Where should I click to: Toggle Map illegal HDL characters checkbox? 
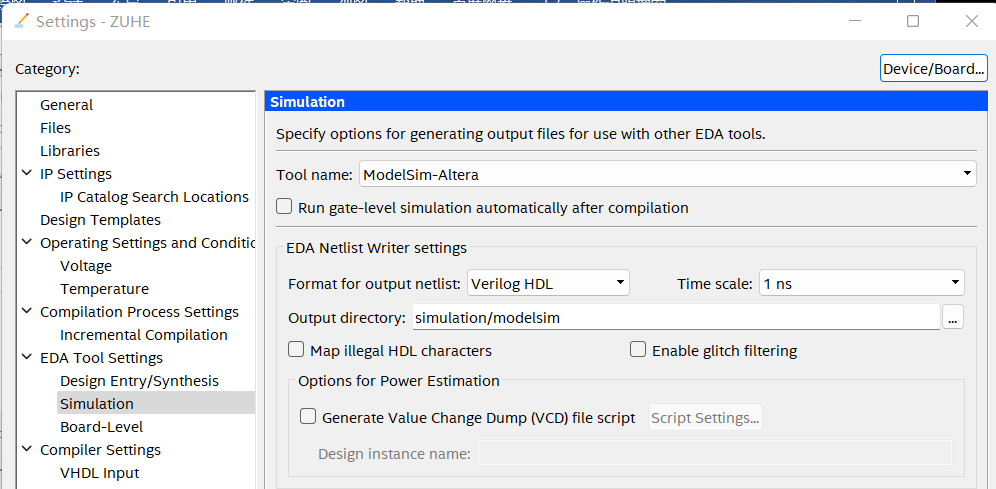coord(296,350)
